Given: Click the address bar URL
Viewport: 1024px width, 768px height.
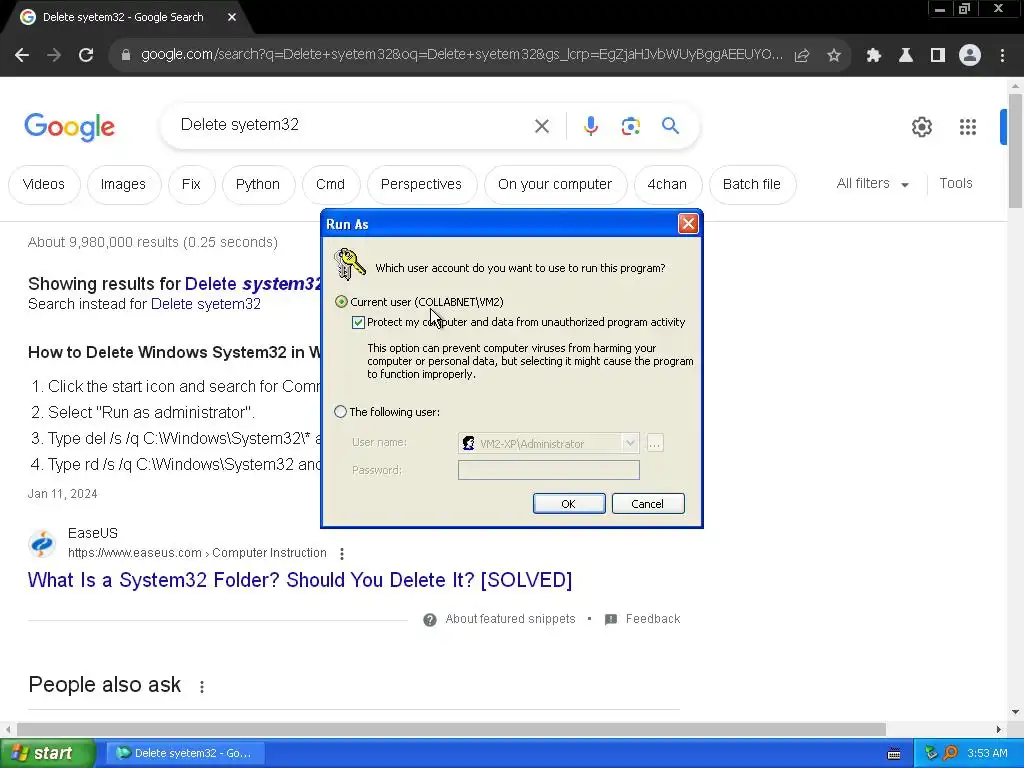Looking at the screenshot, I should pyautogui.click(x=462, y=55).
